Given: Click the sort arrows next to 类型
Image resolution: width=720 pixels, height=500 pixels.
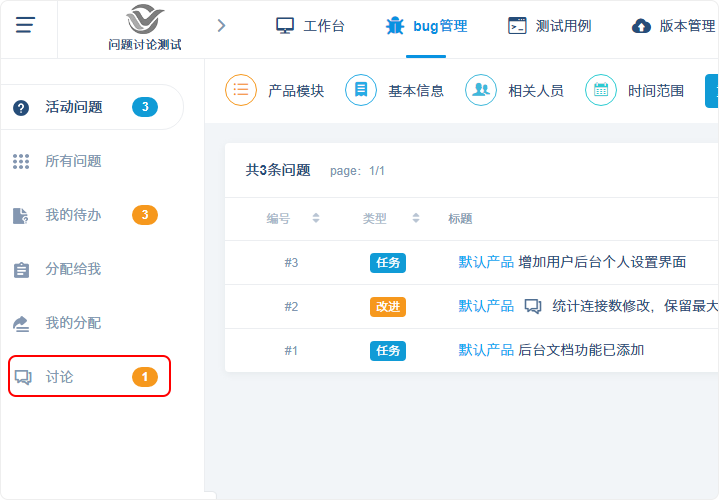Looking at the screenshot, I should click(416, 218).
